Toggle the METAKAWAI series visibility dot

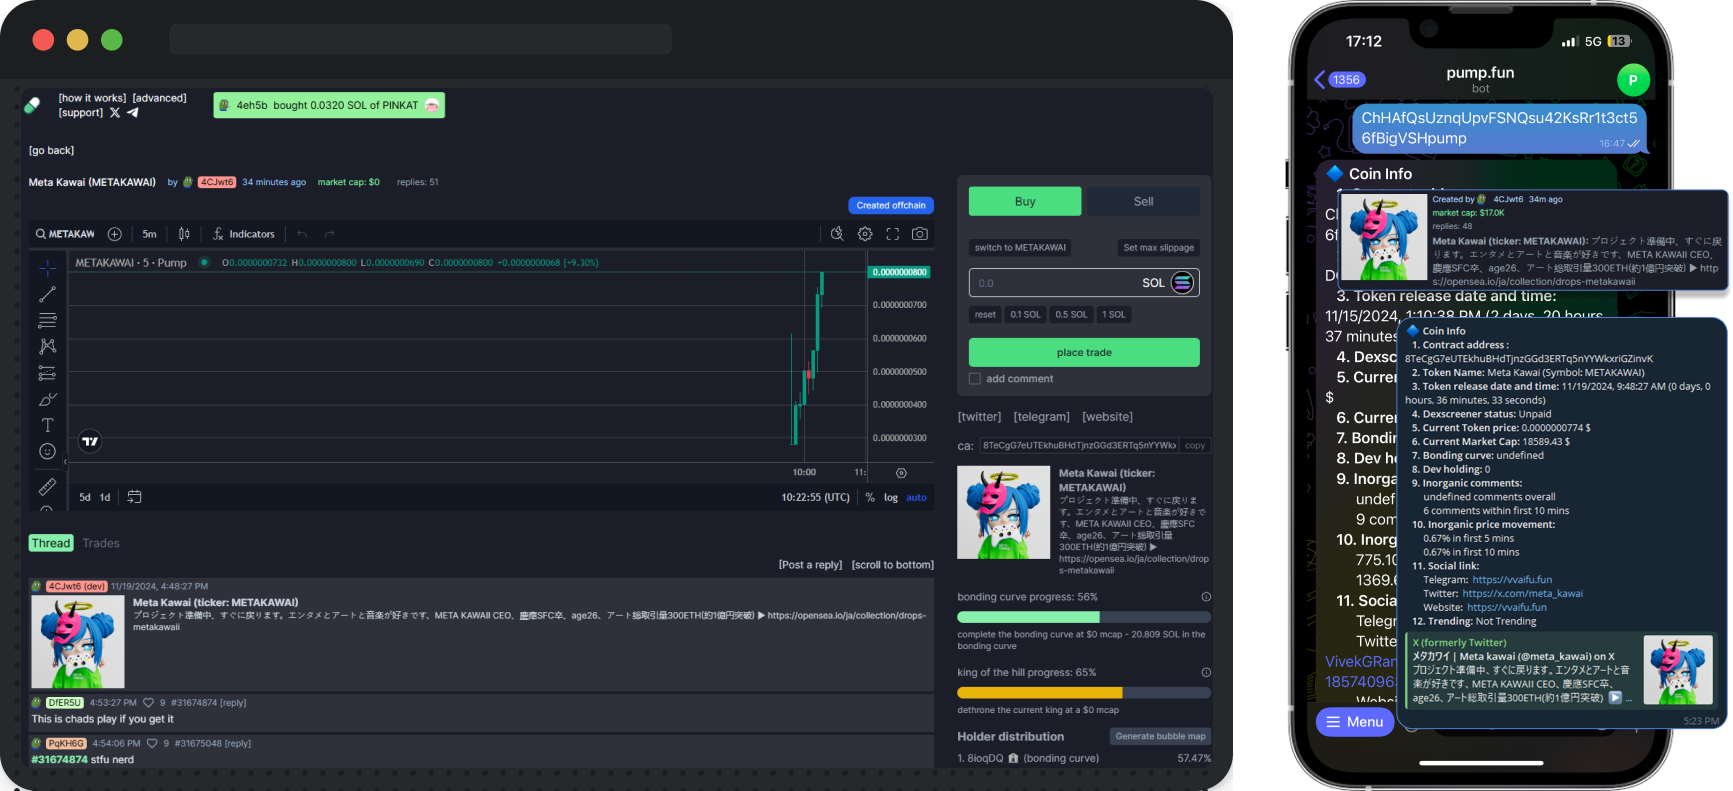coord(204,263)
